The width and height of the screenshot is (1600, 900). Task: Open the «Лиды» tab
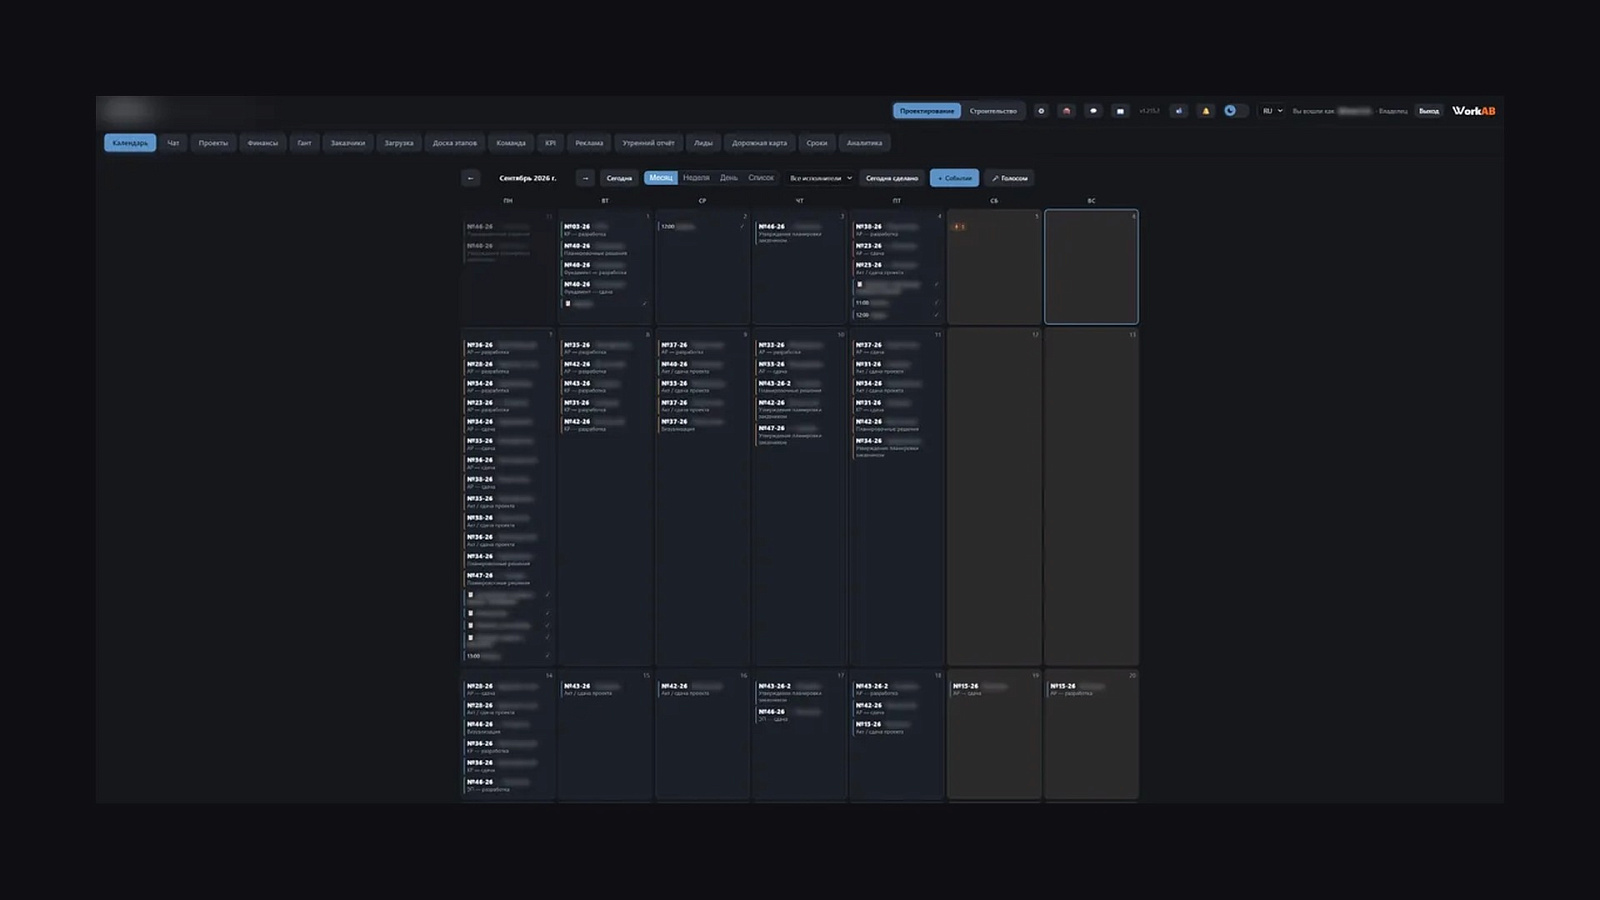pyautogui.click(x=704, y=143)
